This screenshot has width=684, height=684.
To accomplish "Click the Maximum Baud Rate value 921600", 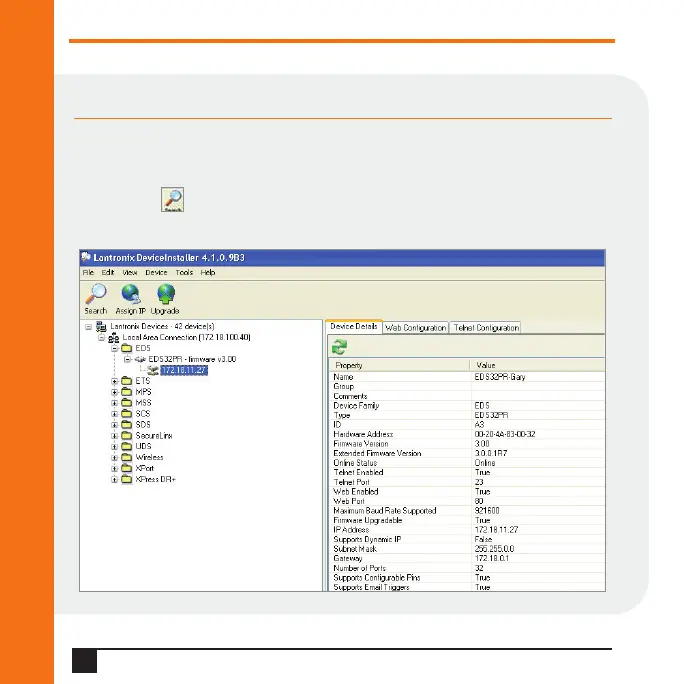I will [x=487, y=511].
